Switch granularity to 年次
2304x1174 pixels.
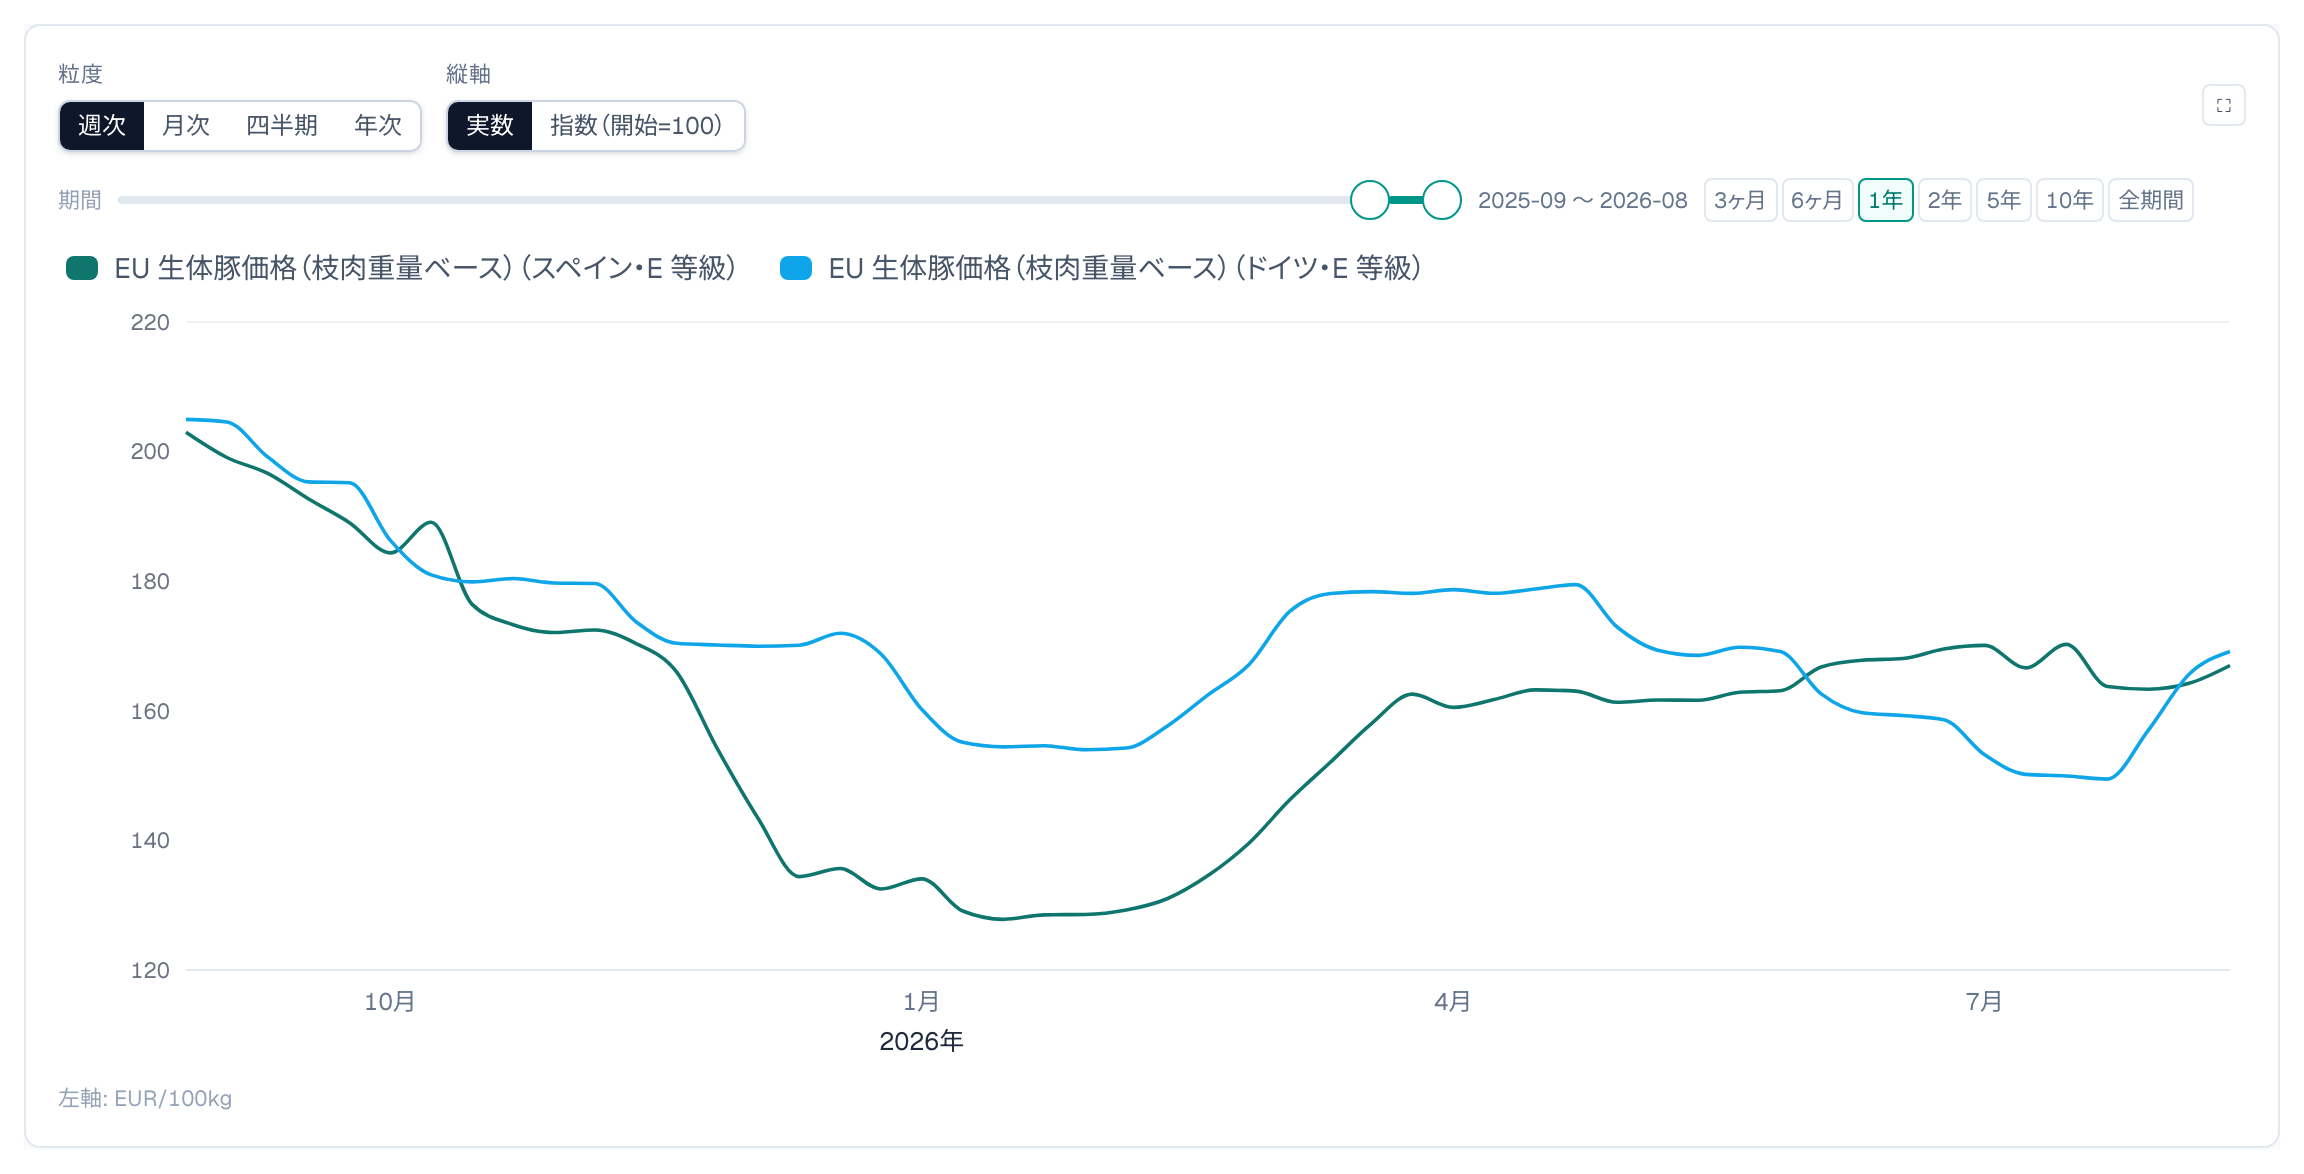pyautogui.click(x=378, y=126)
